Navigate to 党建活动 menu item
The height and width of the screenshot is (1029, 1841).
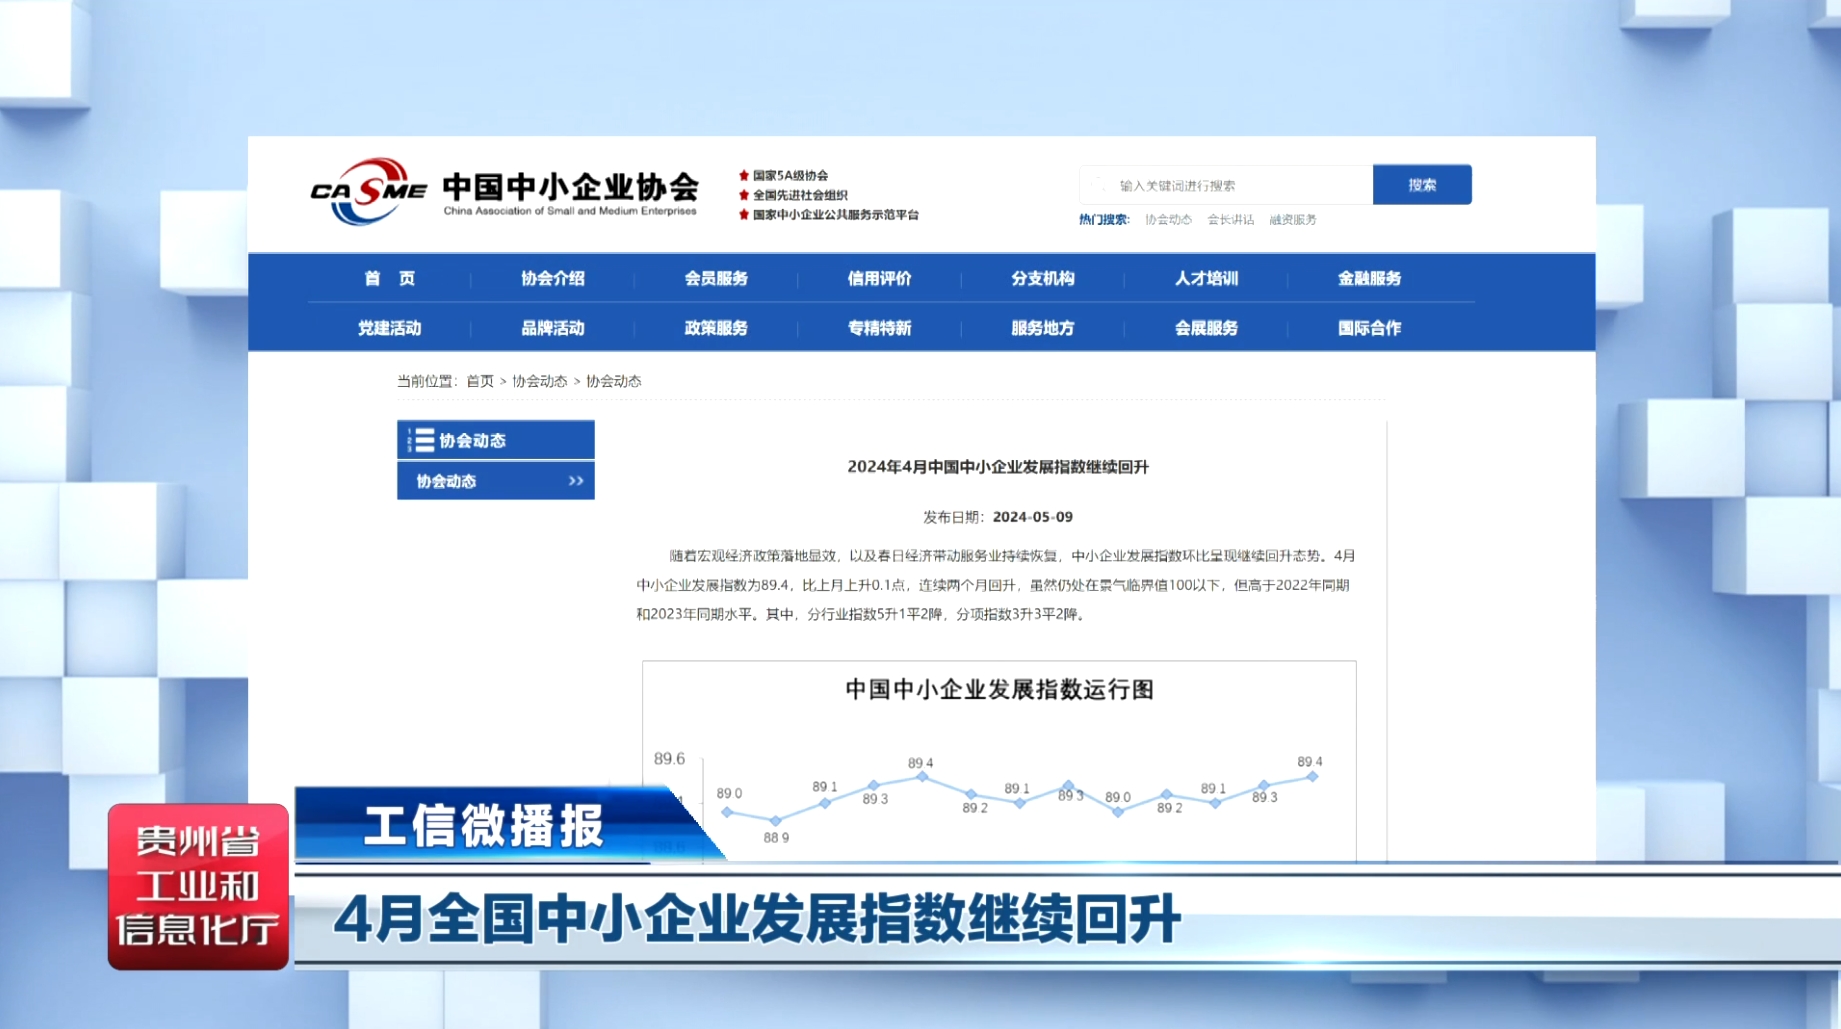389,328
